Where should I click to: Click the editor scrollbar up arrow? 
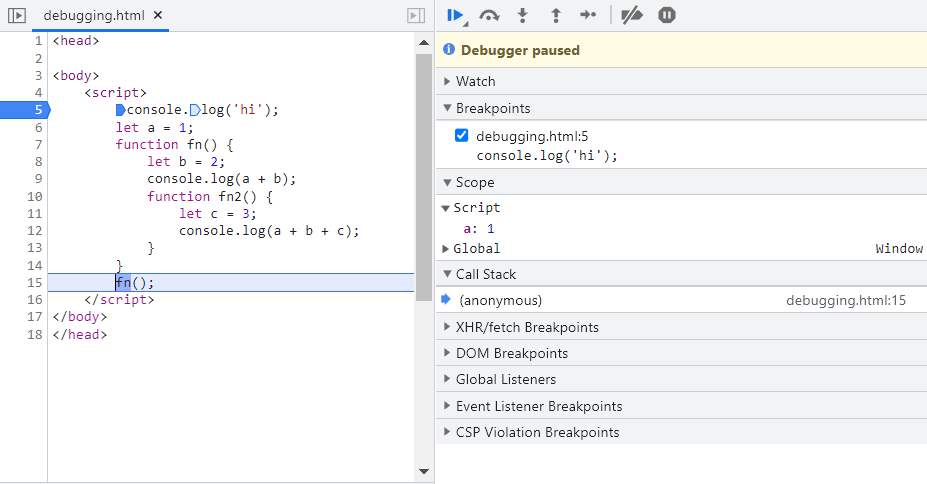[x=424, y=43]
